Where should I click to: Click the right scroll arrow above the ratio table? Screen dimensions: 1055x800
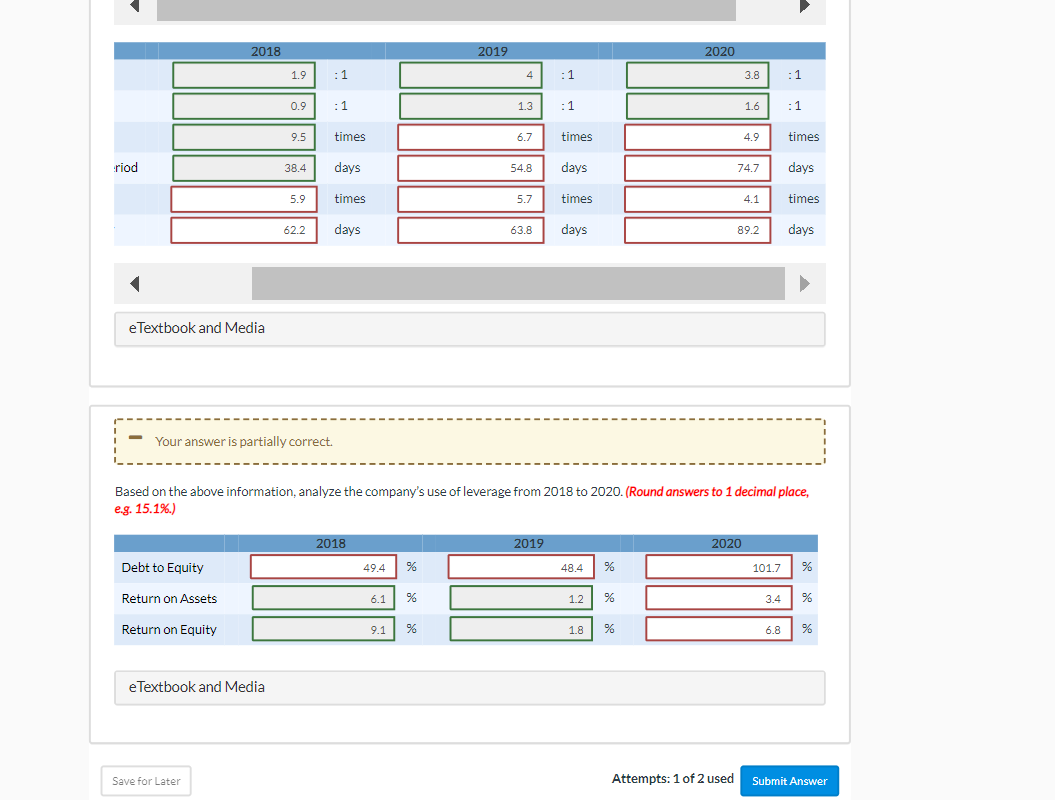point(806,9)
